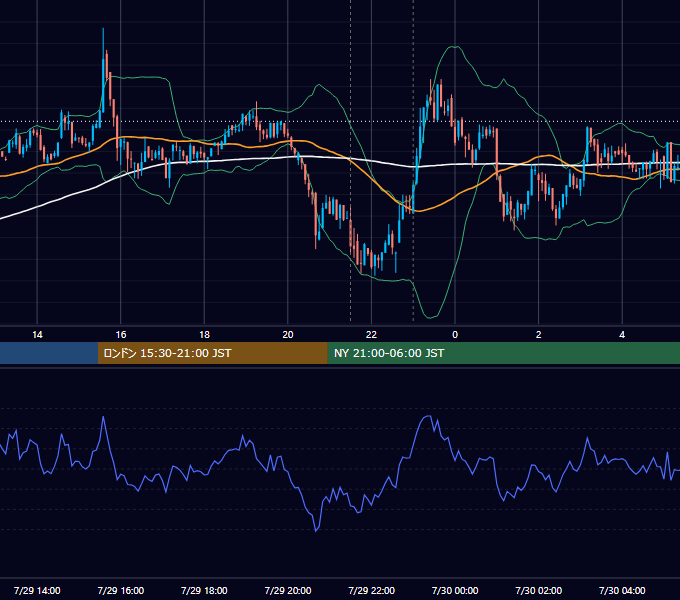Click the 7/29 16:00 time label
The width and height of the screenshot is (680, 600).
pos(121,590)
